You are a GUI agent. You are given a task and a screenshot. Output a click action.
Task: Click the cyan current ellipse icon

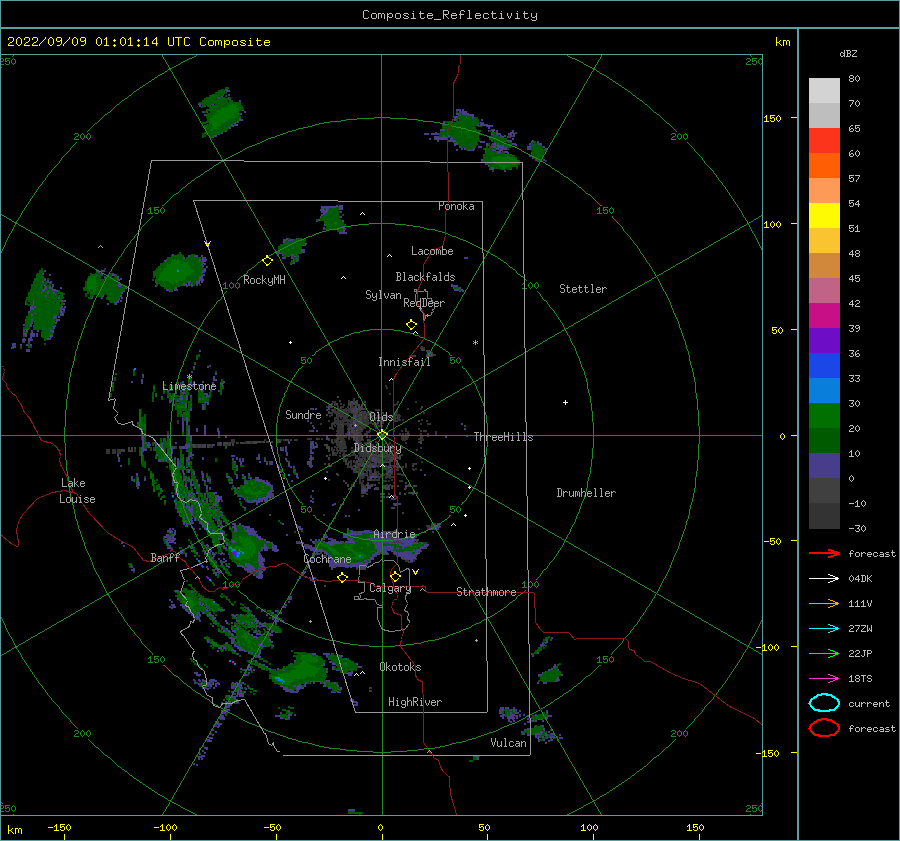pyautogui.click(x=824, y=703)
